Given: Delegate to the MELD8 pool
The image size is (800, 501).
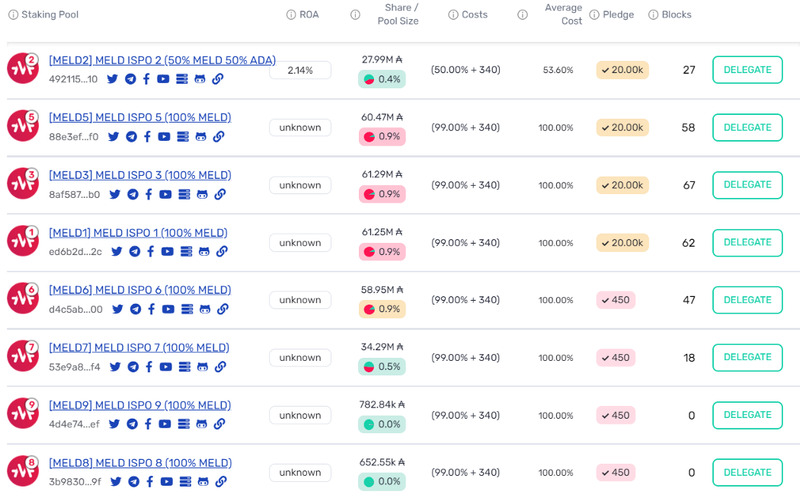Looking at the screenshot, I should pos(747,472).
